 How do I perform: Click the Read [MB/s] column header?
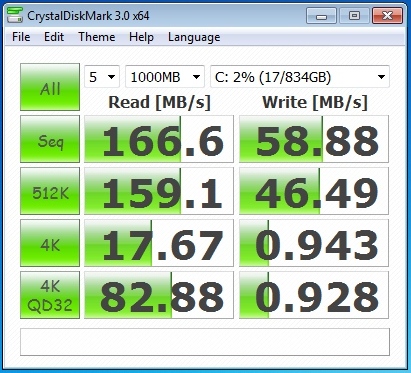point(160,102)
